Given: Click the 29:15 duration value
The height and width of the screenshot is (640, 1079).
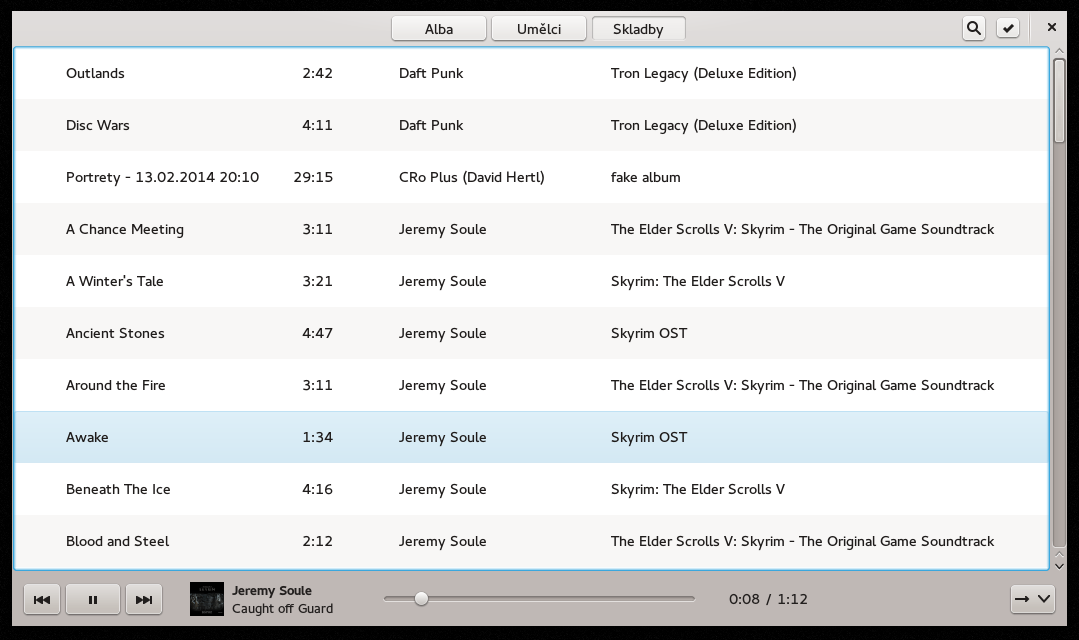Looking at the screenshot, I should (x=313, y=177).
